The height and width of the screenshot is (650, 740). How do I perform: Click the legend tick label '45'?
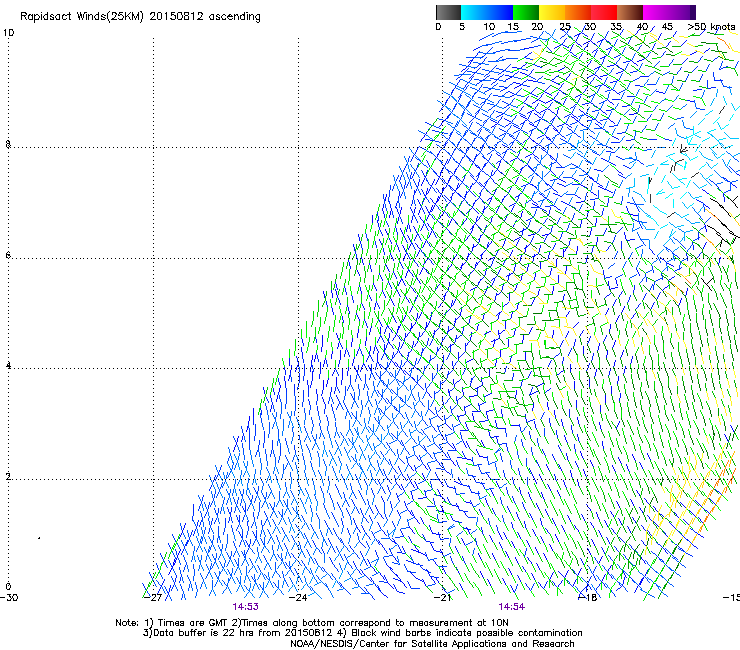point(667,27)
